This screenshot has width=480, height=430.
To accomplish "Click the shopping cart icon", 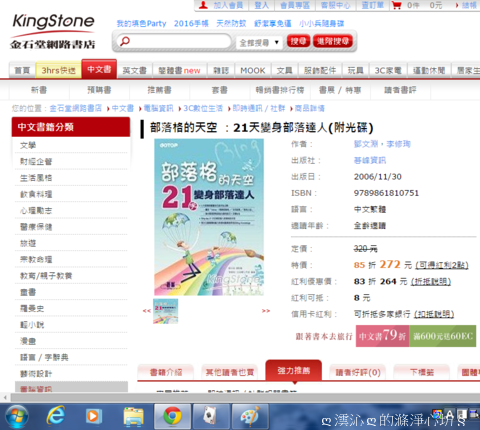I will [397, 5].
